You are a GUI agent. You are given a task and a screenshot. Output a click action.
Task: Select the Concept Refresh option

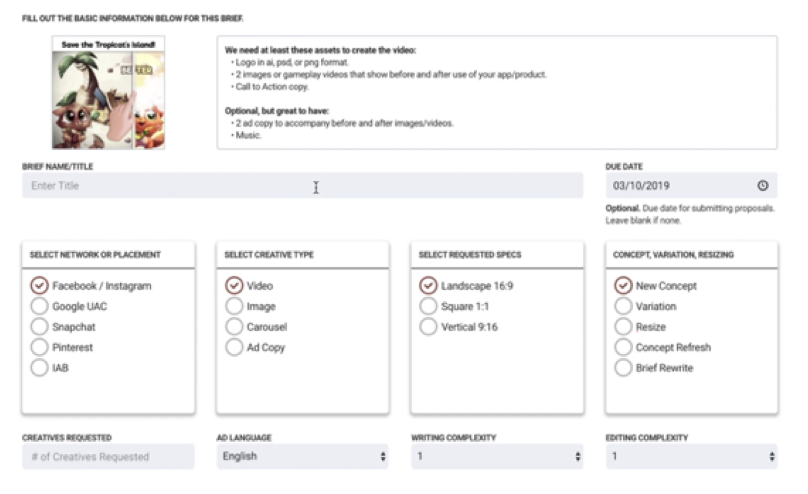[x=623, y=347]
